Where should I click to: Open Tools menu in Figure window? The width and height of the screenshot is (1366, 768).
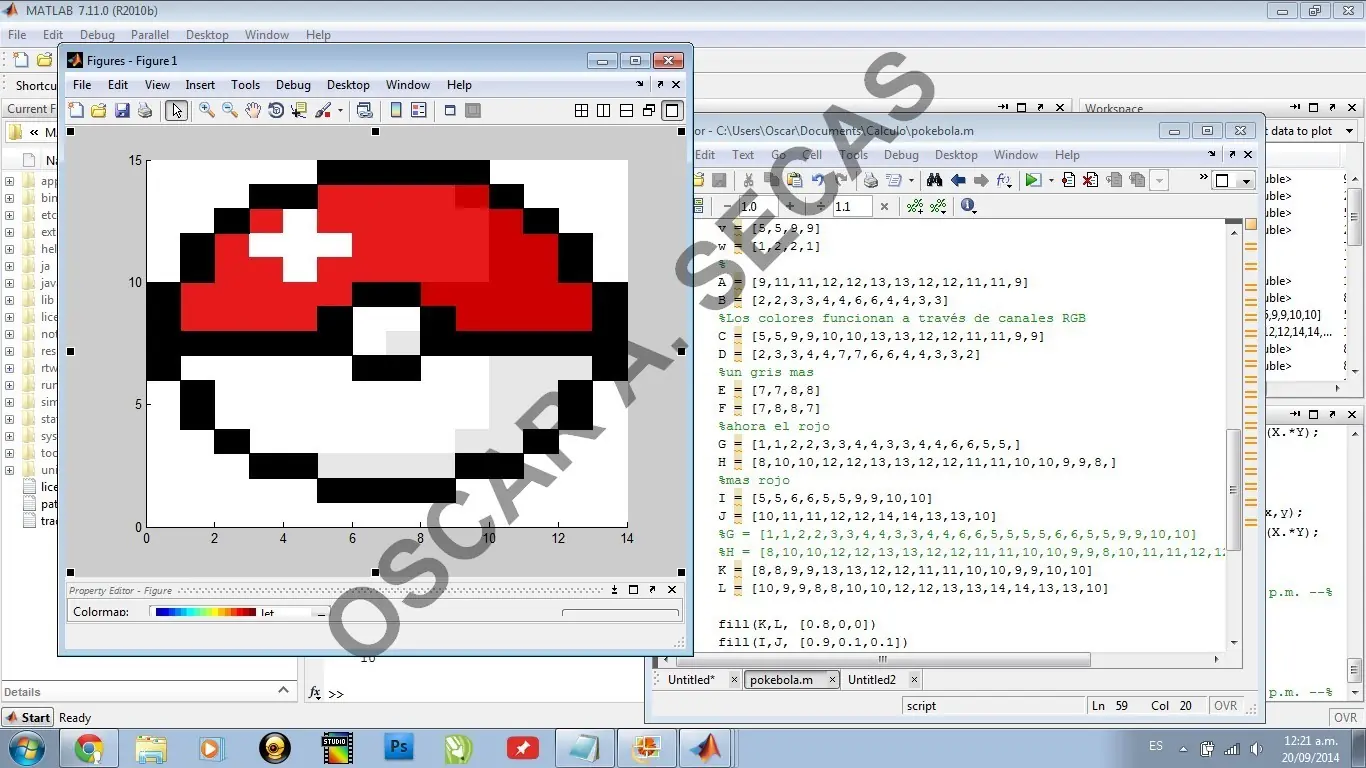pos(245,85)
